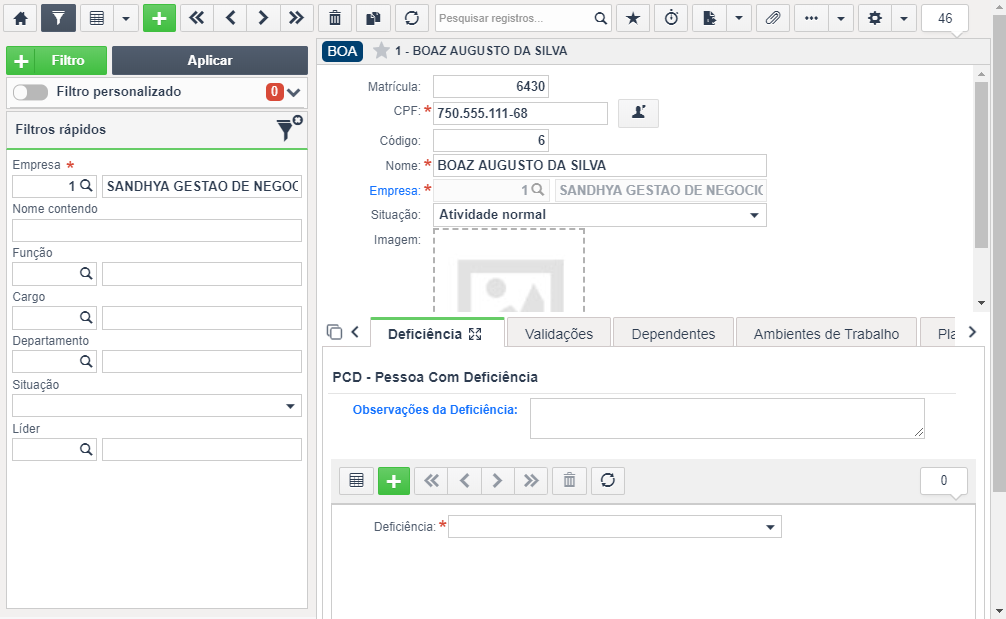Show earlier tabs with the left chevron
This screenshot has height=619, width=1006.
[x=355, y=332]
